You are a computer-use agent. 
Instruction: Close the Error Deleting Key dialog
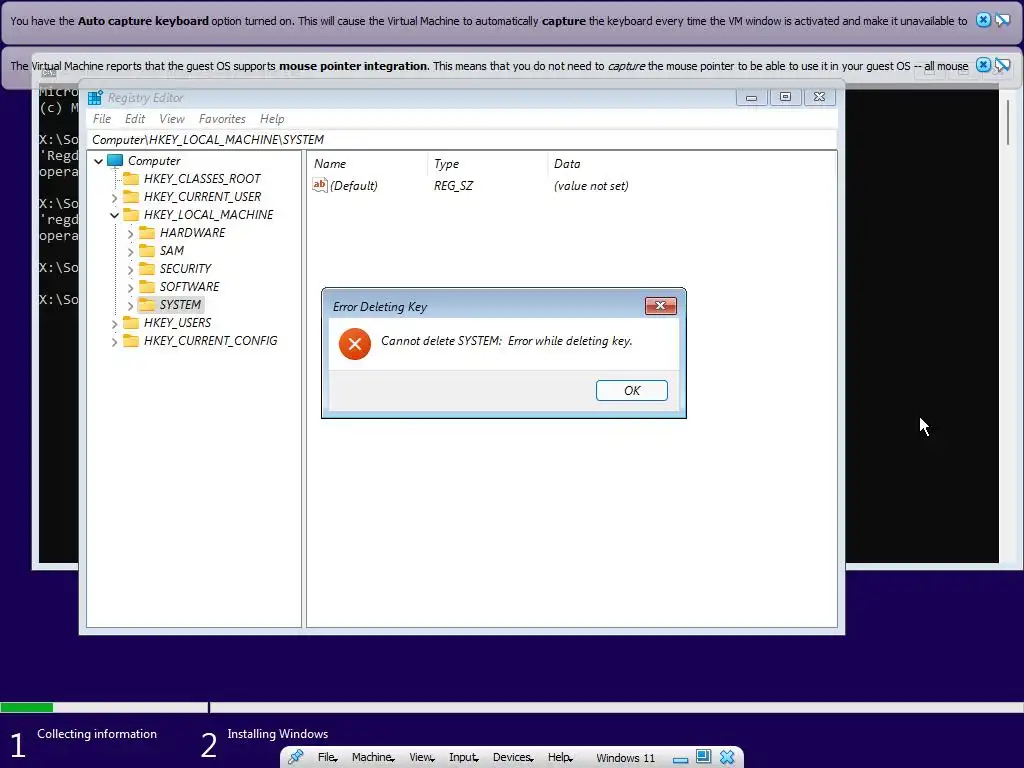pos(660,306)
